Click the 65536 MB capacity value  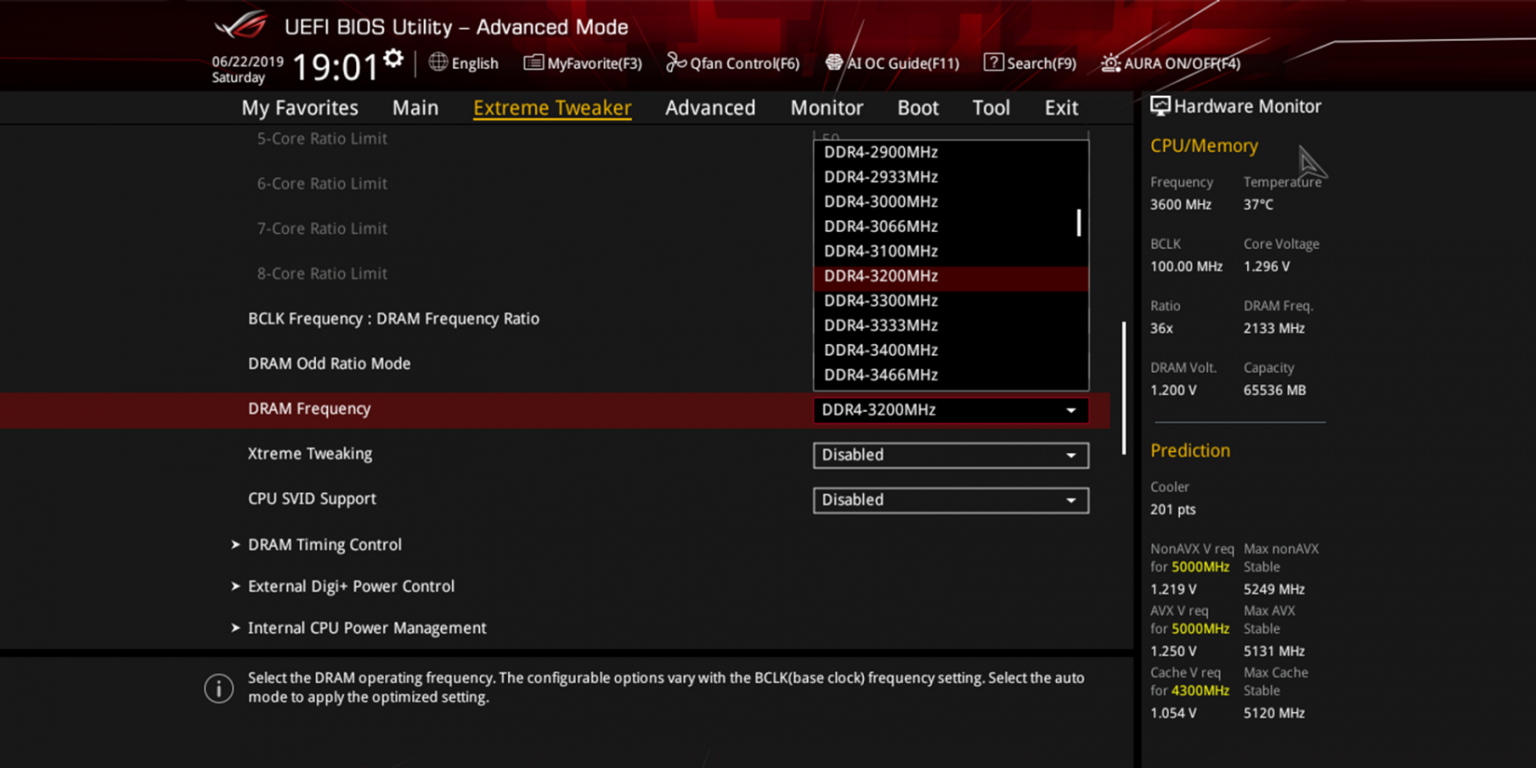coord(1274,391)
